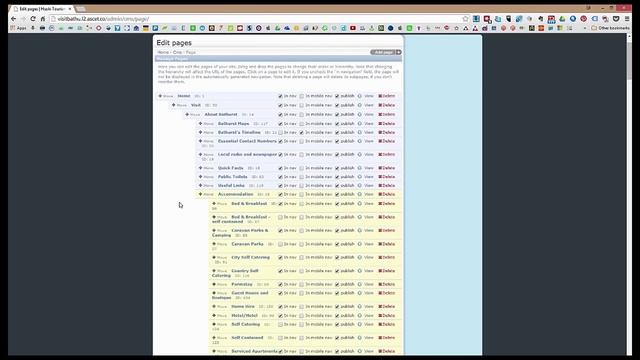Open the browser home page icon
Viewport: 640px width, 360px height.
(42, 19)
